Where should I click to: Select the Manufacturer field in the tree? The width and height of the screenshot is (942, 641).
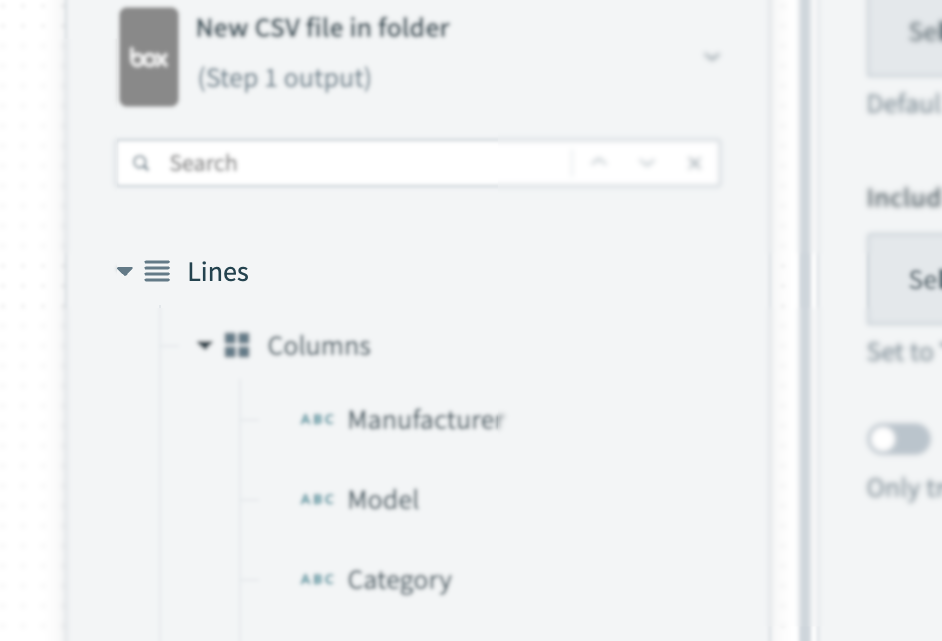[425, 420]
